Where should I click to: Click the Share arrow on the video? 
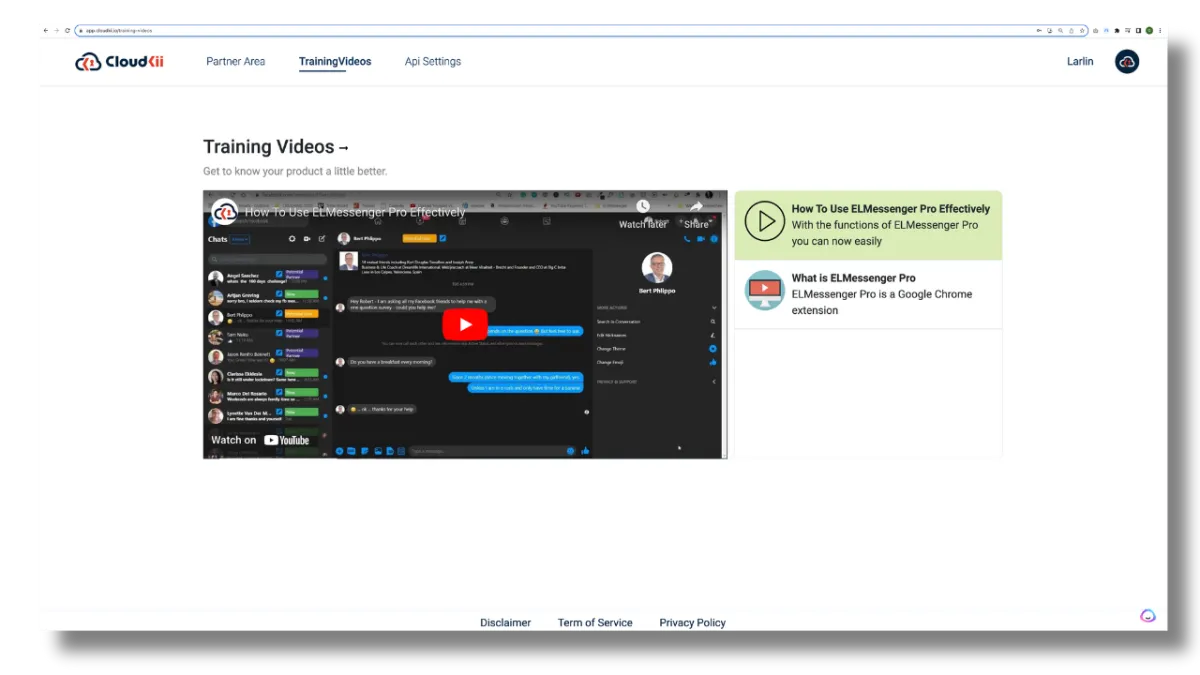point(696,207)
